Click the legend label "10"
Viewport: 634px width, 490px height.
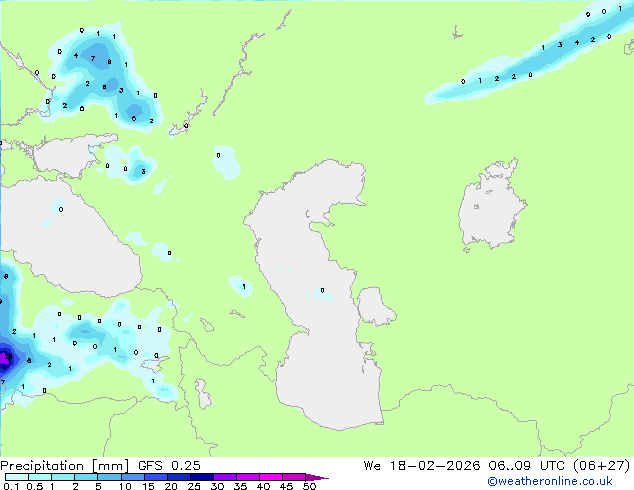click(125, 486)
